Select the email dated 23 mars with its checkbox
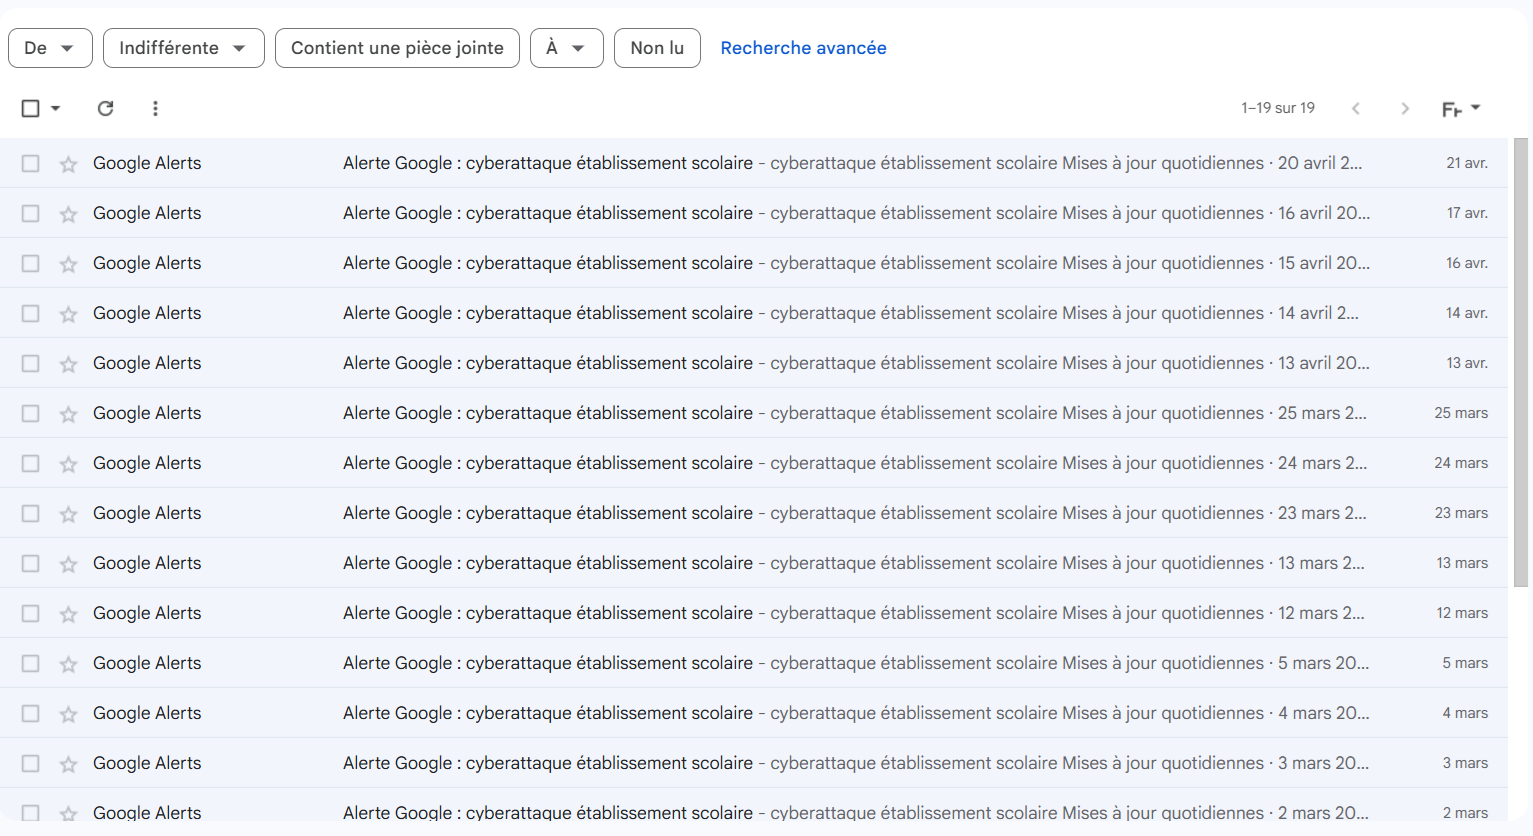 [31, 513]
